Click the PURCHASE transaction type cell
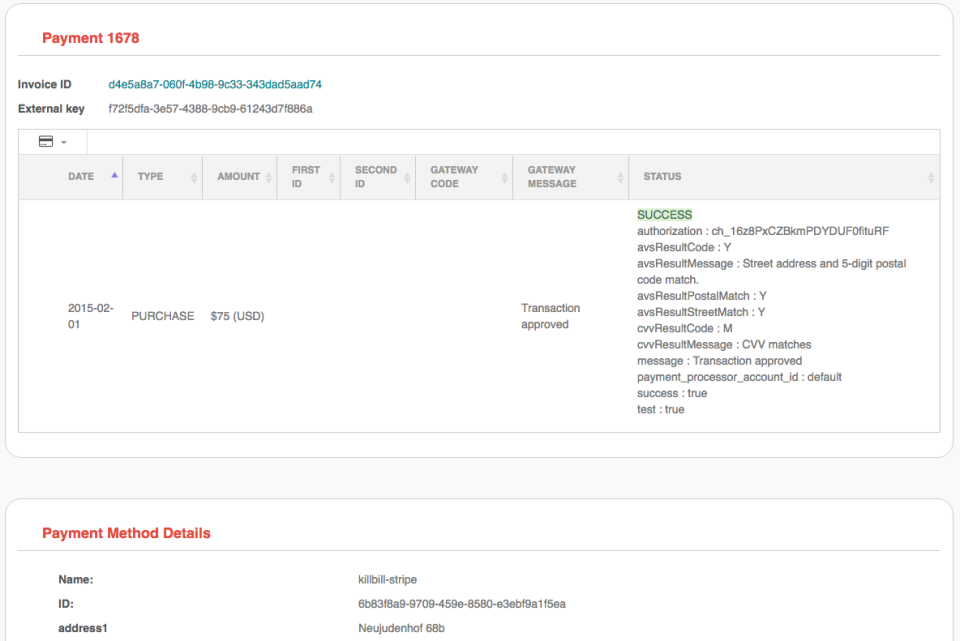 pos(163,316)
